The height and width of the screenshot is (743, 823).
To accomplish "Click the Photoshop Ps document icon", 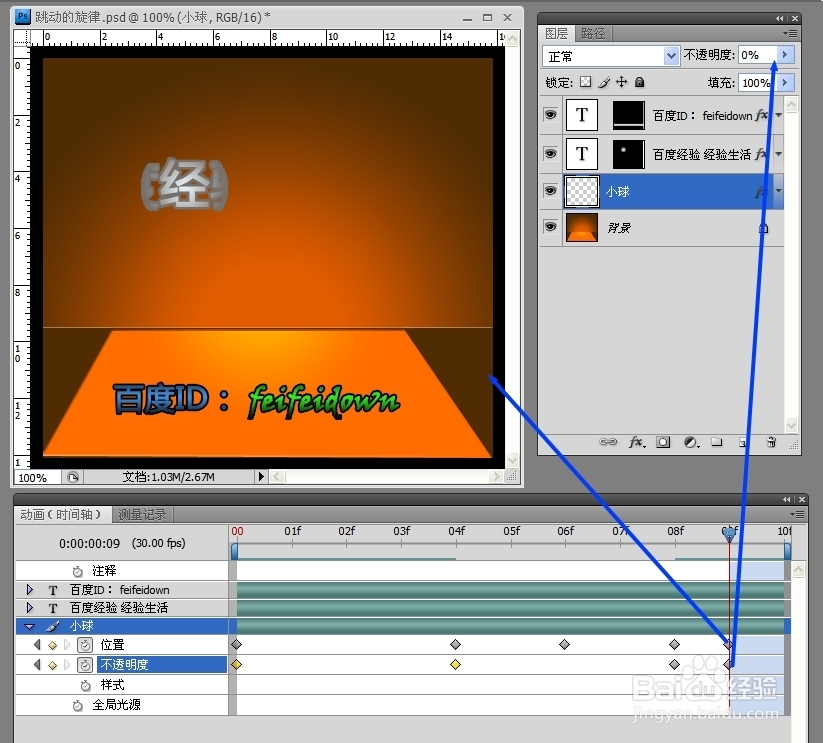I will [23, 17].
